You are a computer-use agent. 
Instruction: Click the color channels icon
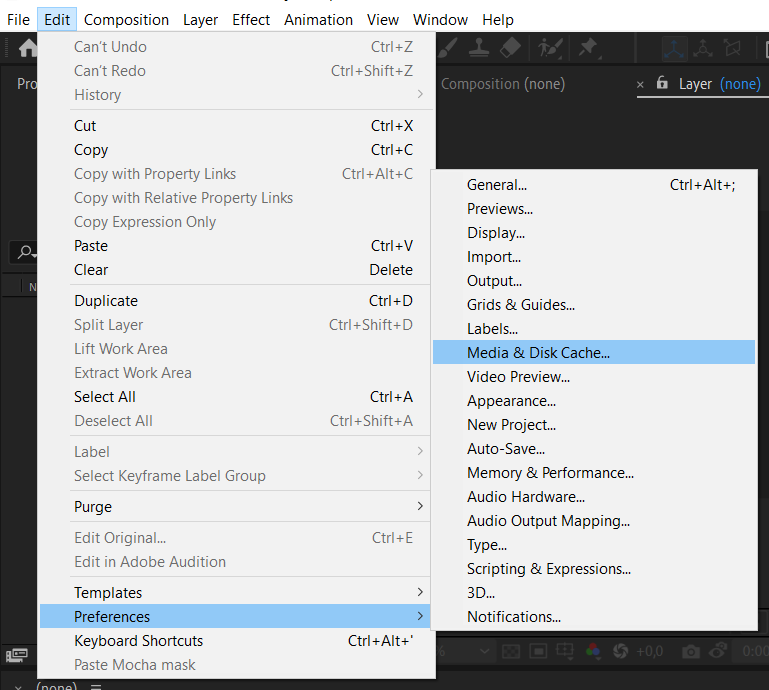pos(593,651)
